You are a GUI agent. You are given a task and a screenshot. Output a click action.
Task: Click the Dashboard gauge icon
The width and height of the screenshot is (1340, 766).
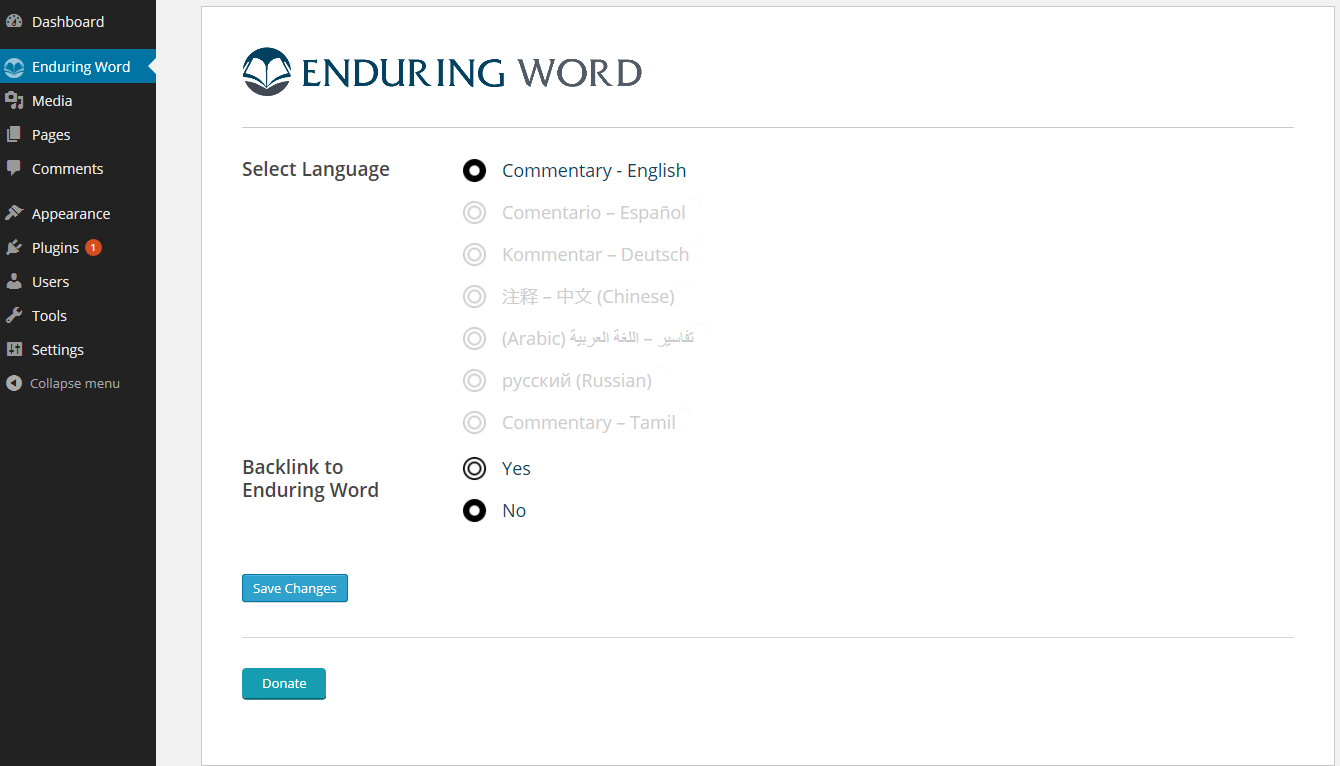(x=14, y=21)
